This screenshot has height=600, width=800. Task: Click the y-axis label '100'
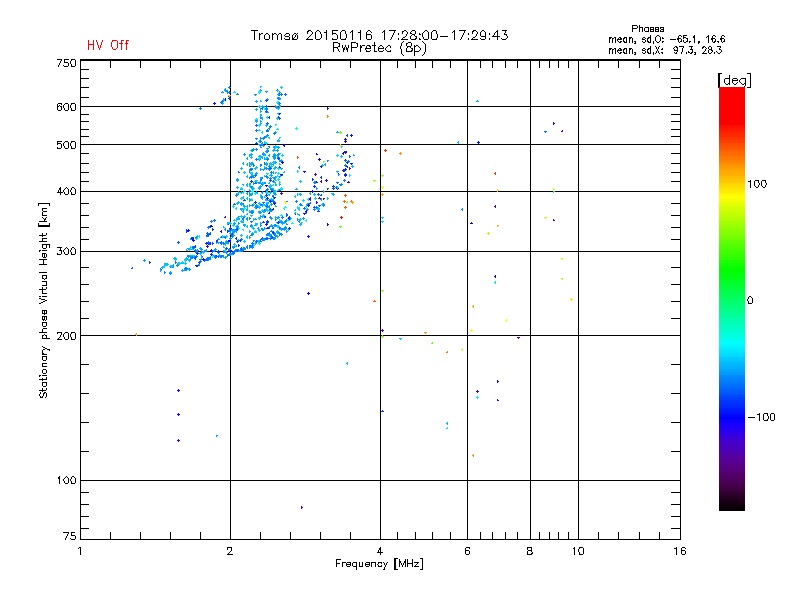(x=66, y=481)
